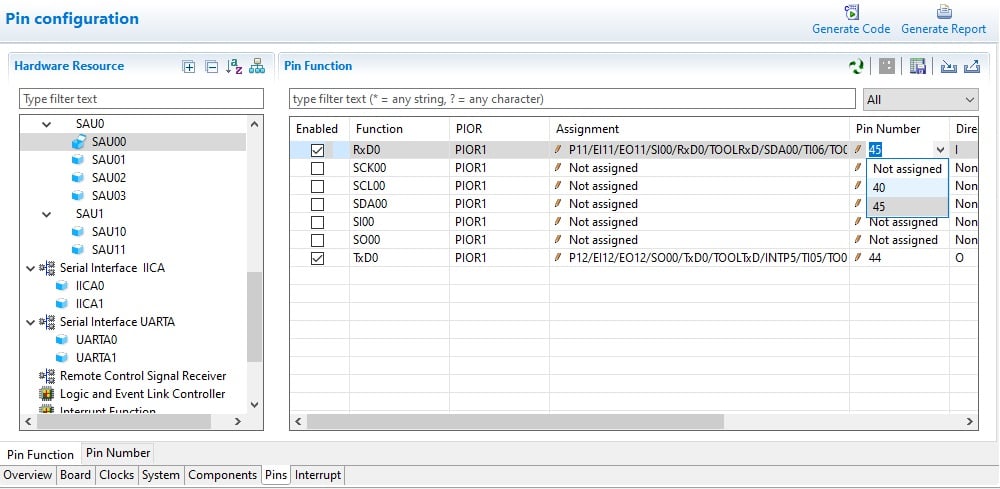Open the Clocks tab

point(116,475)
